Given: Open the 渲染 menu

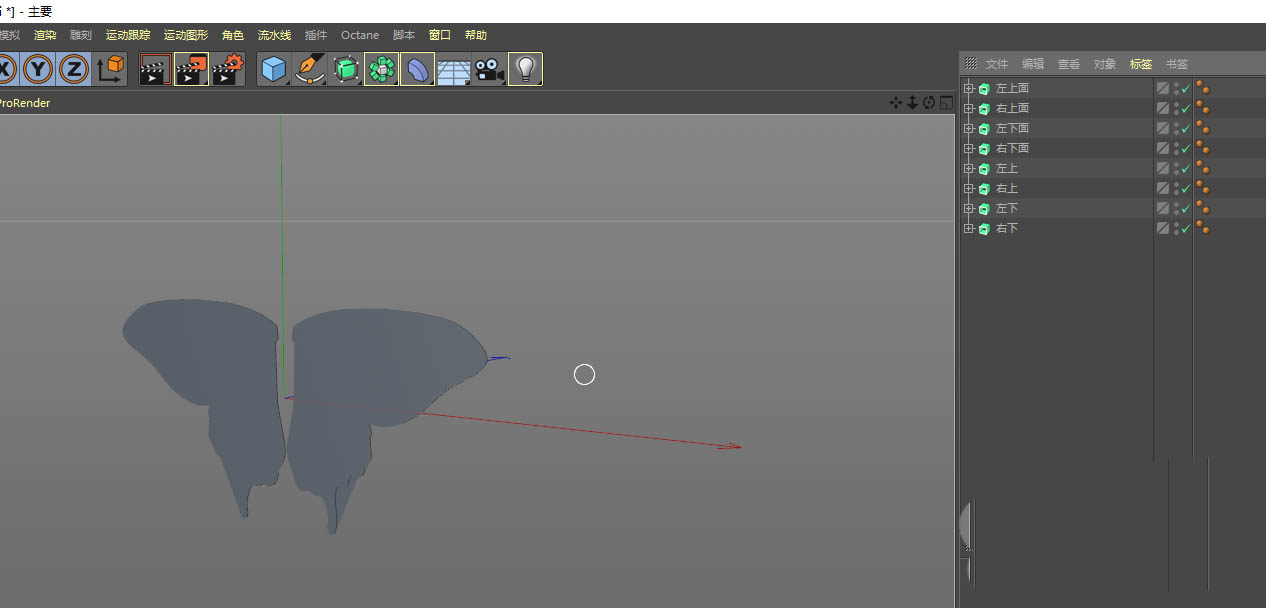Looking at the screenshot, I should pos(45,35).
